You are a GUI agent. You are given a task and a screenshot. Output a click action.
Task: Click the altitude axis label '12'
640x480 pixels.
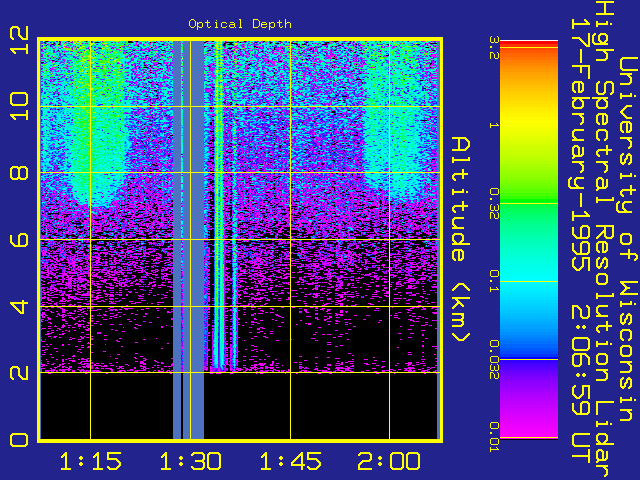[x=19, y=40]
